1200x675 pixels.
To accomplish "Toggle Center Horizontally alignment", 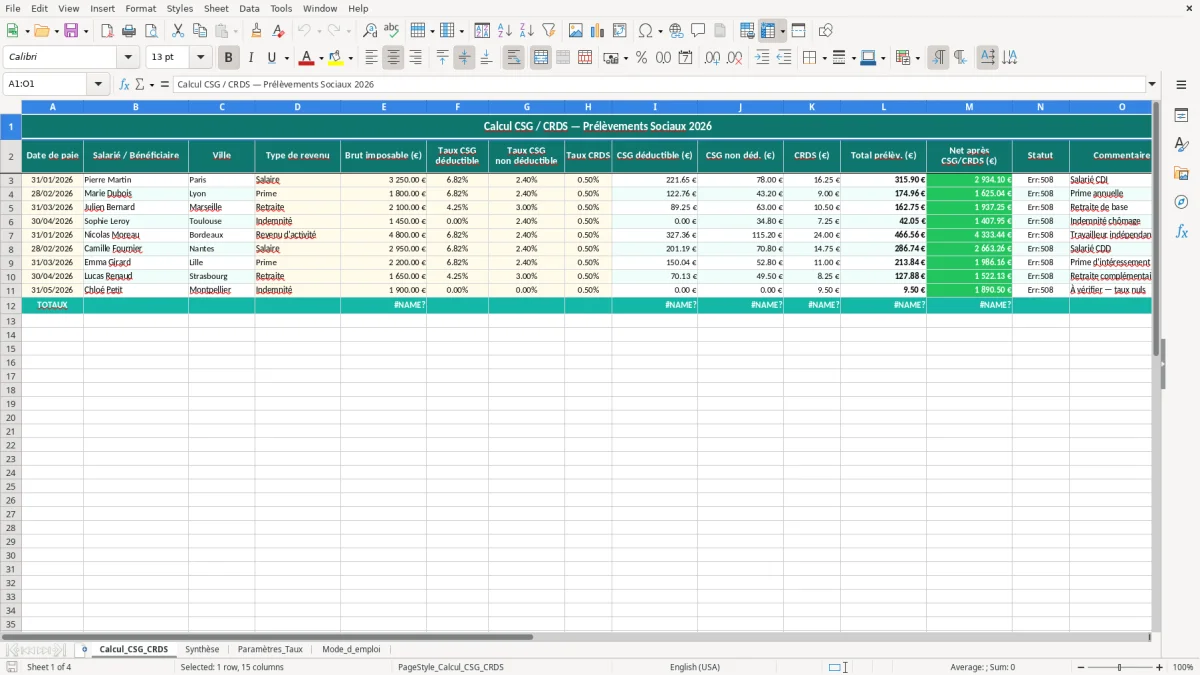I will pos(393,58).
